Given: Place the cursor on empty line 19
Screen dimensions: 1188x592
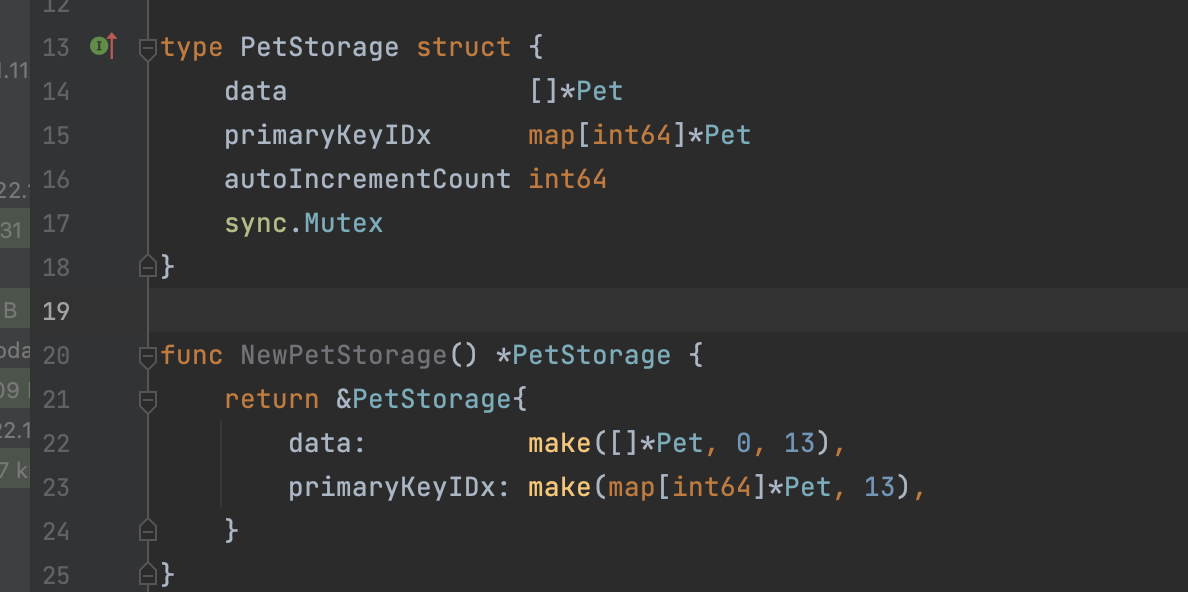Looking at the screenshot, I should coord(600,311).
